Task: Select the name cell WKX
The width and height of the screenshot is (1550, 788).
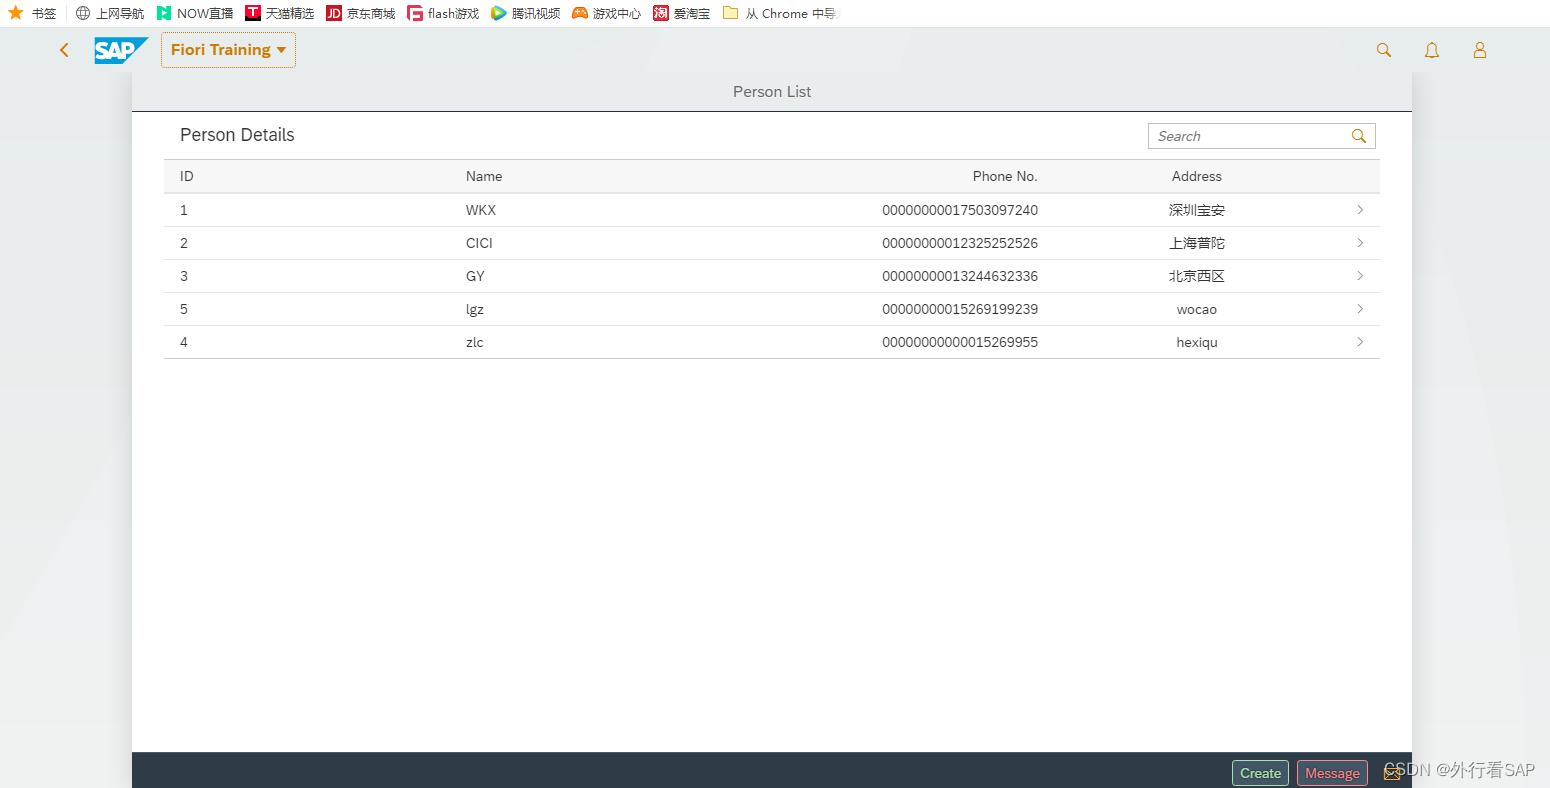Action: [481, 210]
